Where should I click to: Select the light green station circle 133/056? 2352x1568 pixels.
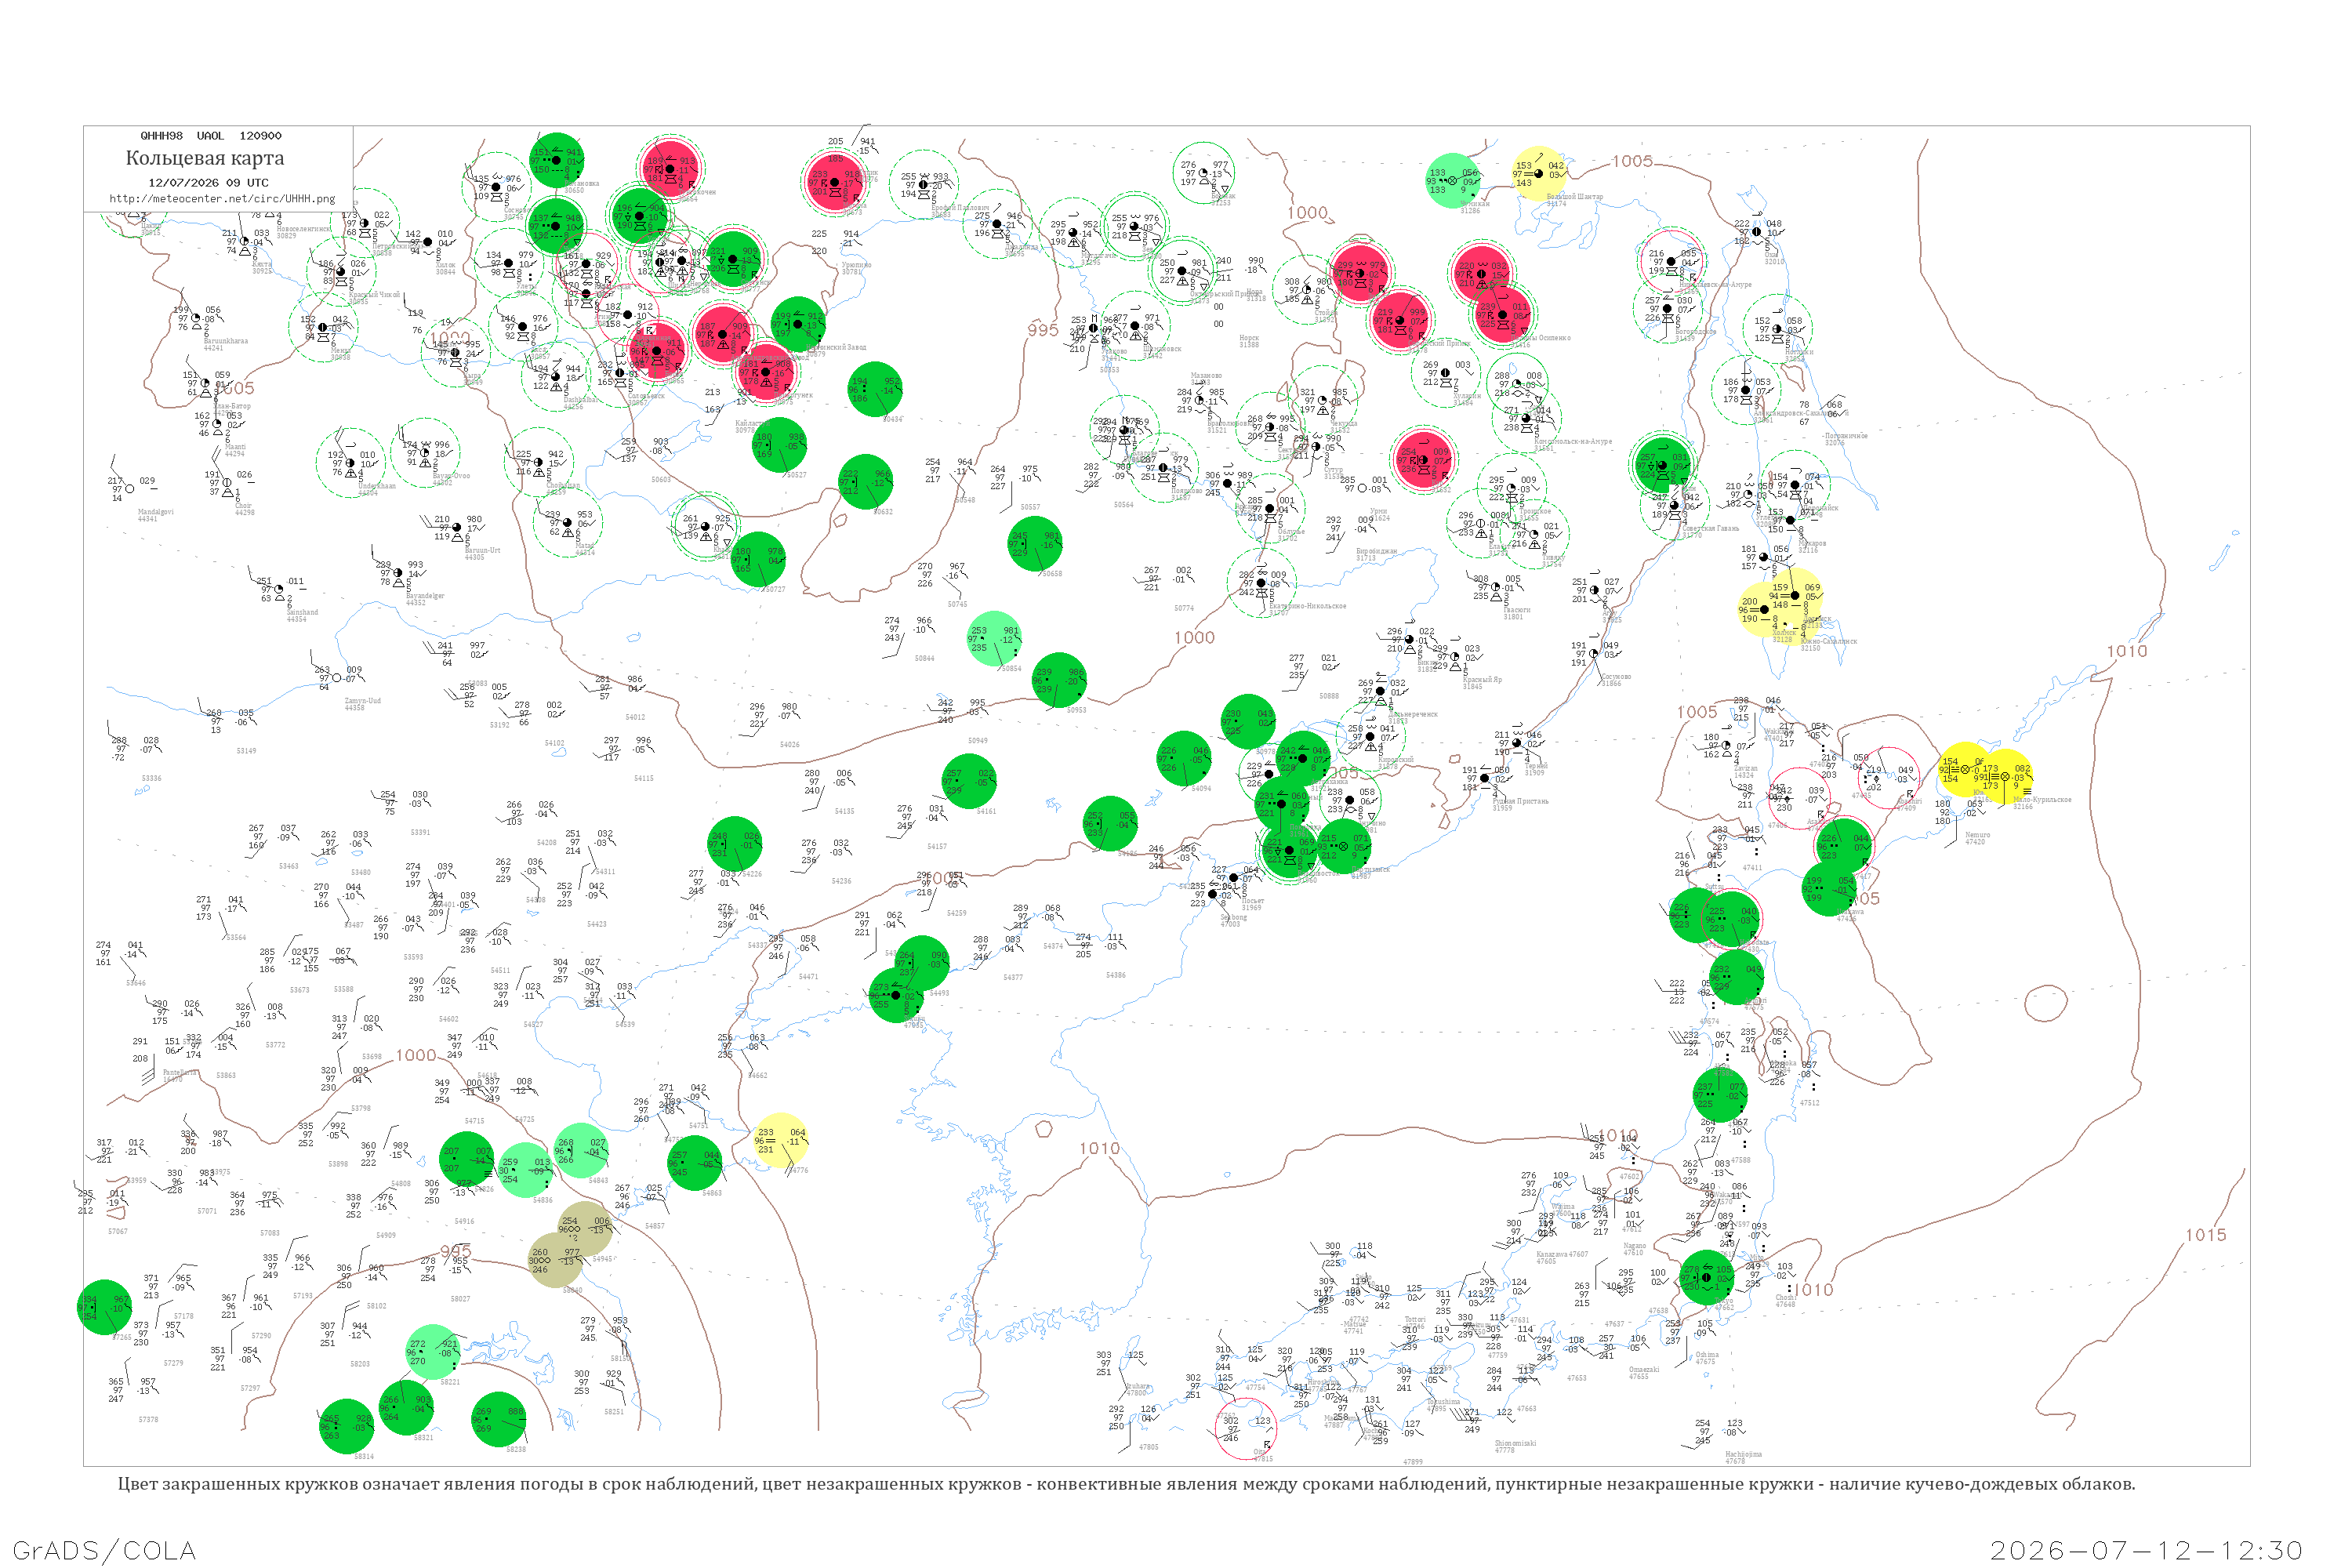1453,181
